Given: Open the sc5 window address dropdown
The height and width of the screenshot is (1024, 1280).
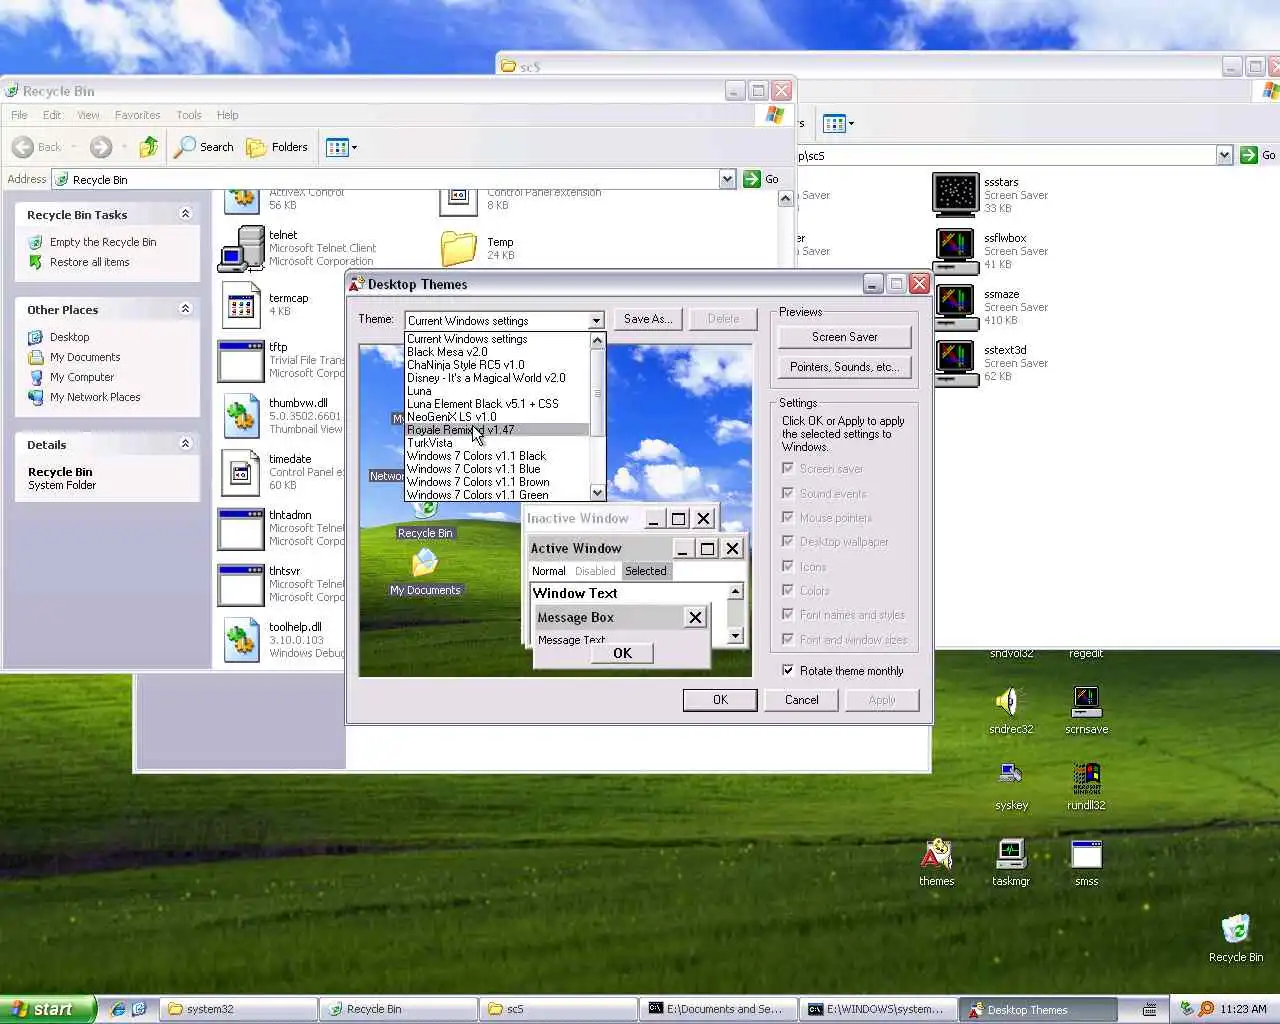Looking at the screenshot, I should coord(1224,155).
